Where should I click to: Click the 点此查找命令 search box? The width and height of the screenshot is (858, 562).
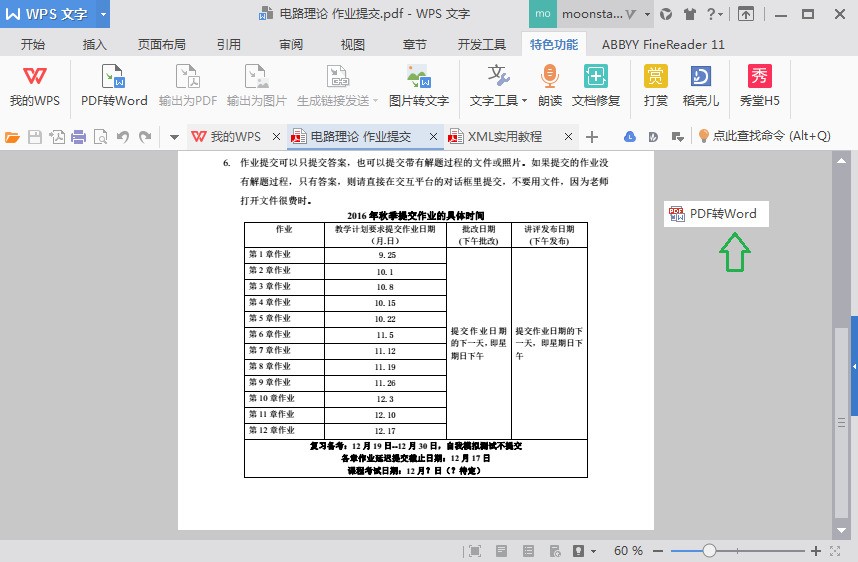765,136
